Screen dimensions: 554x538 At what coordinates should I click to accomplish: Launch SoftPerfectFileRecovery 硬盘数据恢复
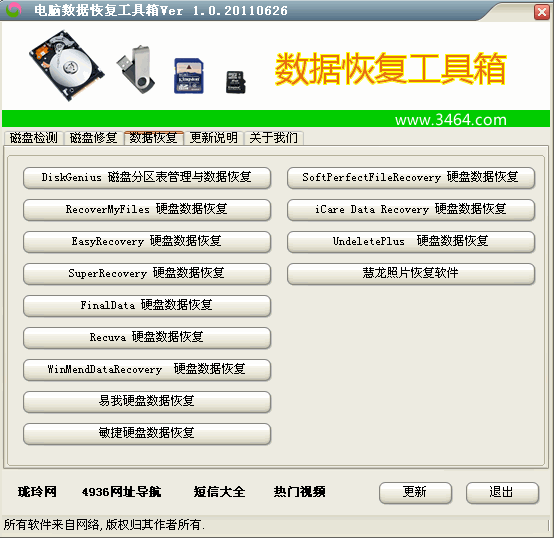(411, 178)
